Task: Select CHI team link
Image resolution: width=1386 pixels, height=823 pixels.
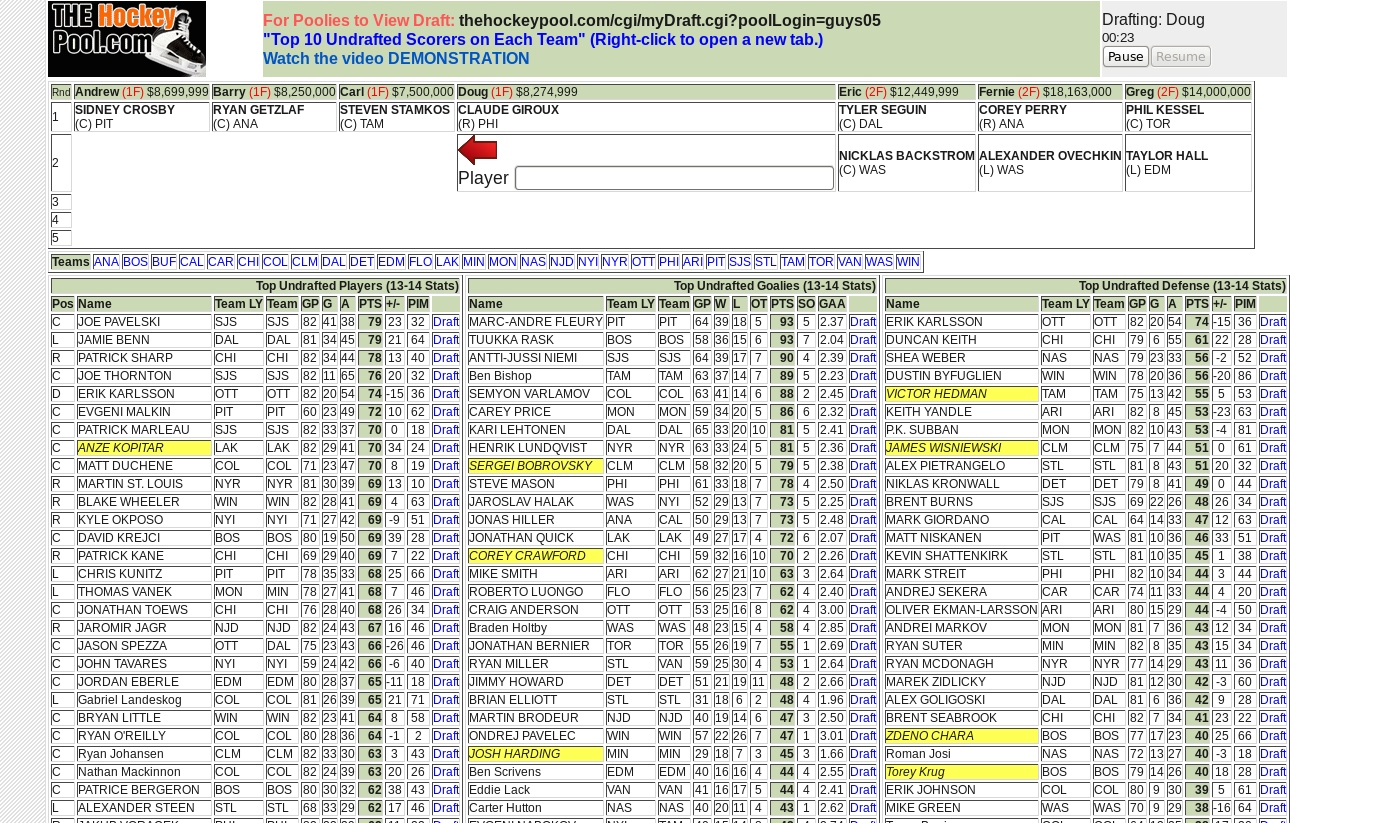Action: click(248, 262)
